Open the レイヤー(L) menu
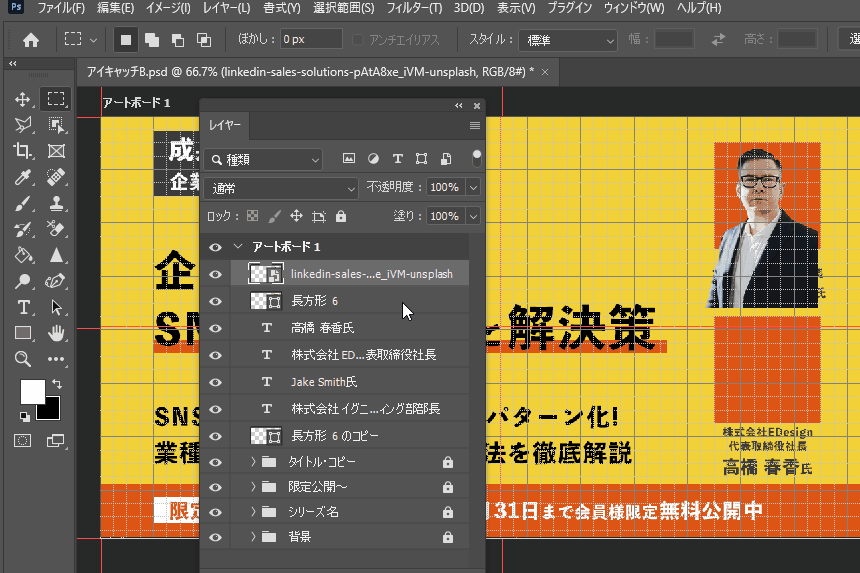Viewport: 860px width, 573px height. tap(226, 8)
